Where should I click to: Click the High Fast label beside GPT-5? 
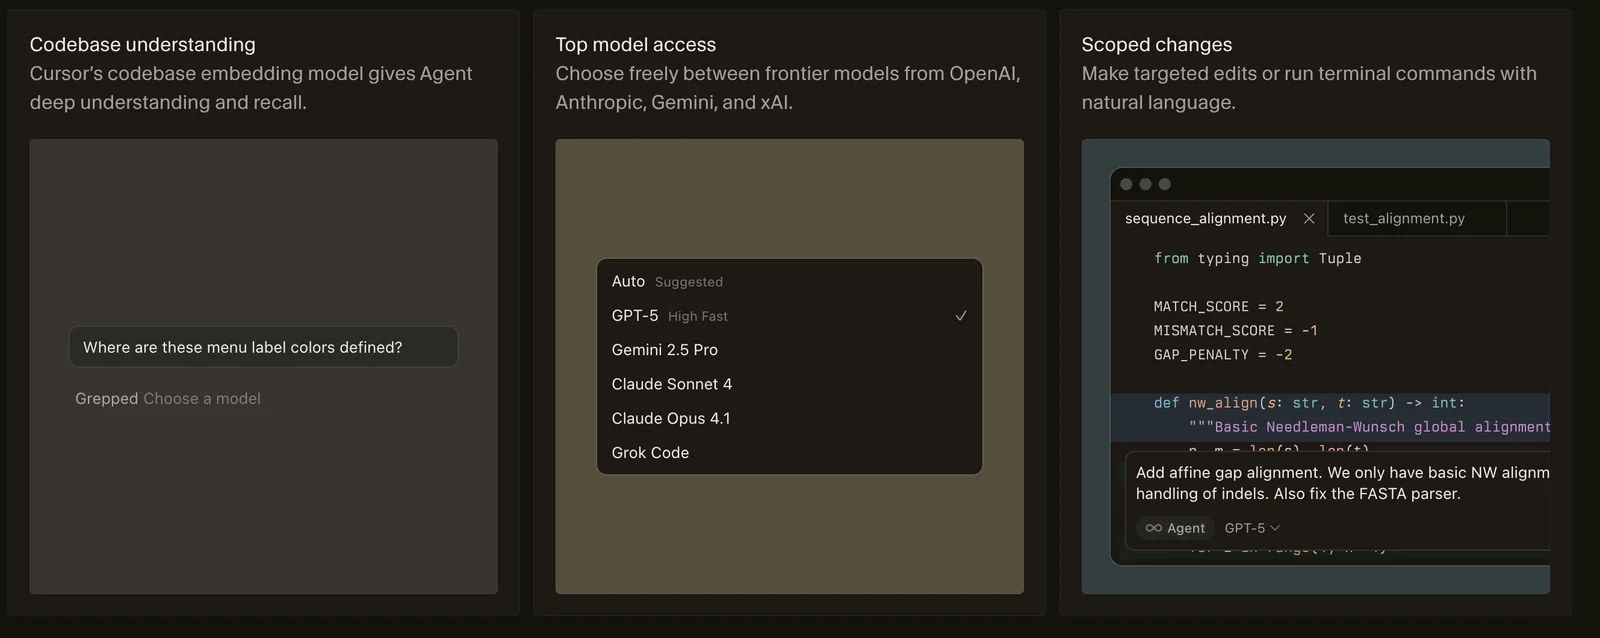(x=698, y=316)
